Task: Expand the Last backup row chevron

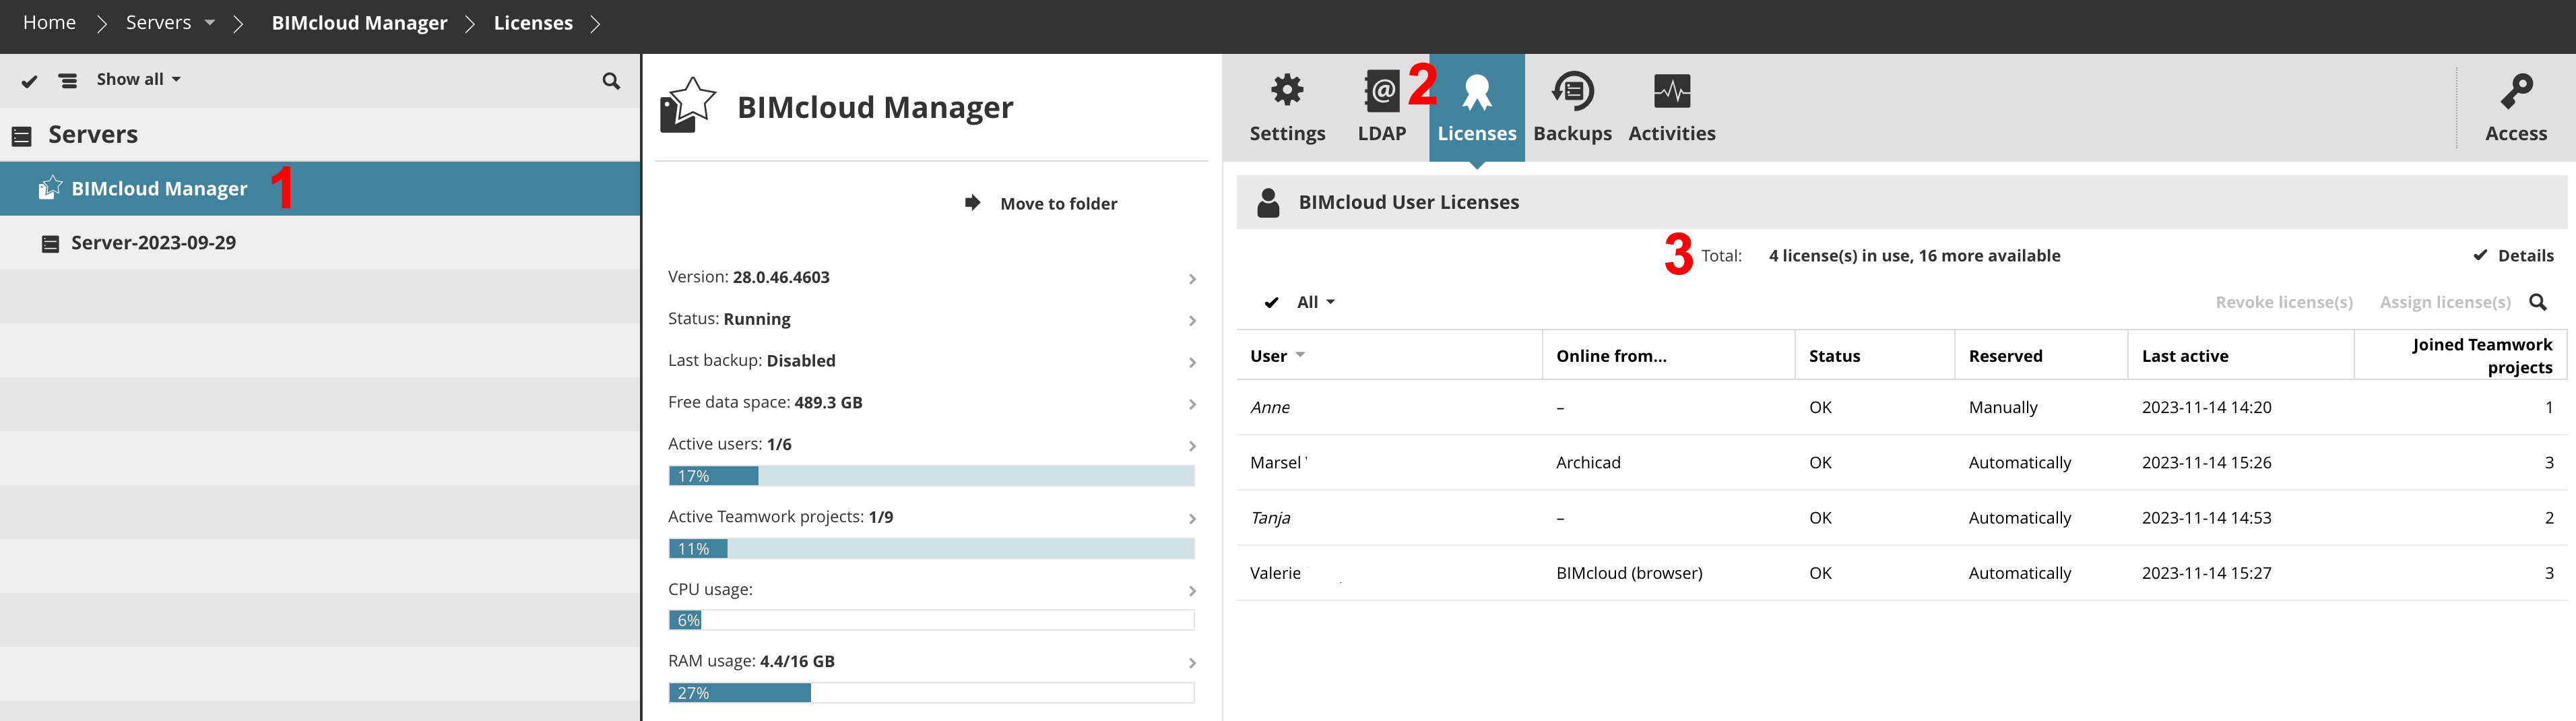Action: [1192, 363]
